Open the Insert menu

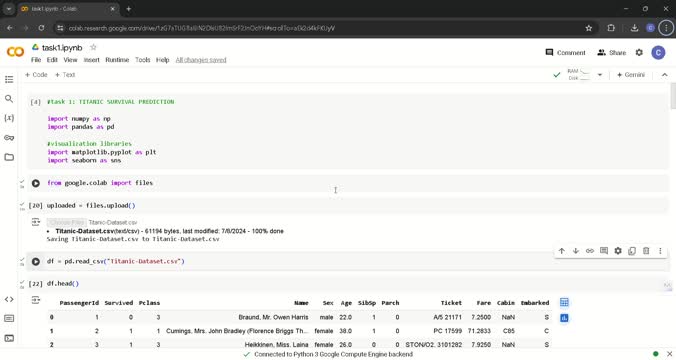point(91,60)
